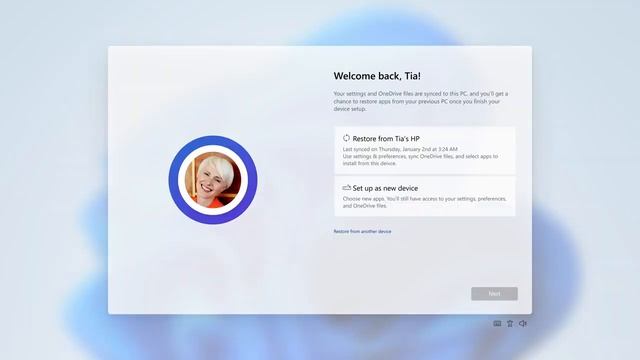The image size is (640, 360).
Task: Open the on-screen keyboard icon
Action: click(497, 323)
